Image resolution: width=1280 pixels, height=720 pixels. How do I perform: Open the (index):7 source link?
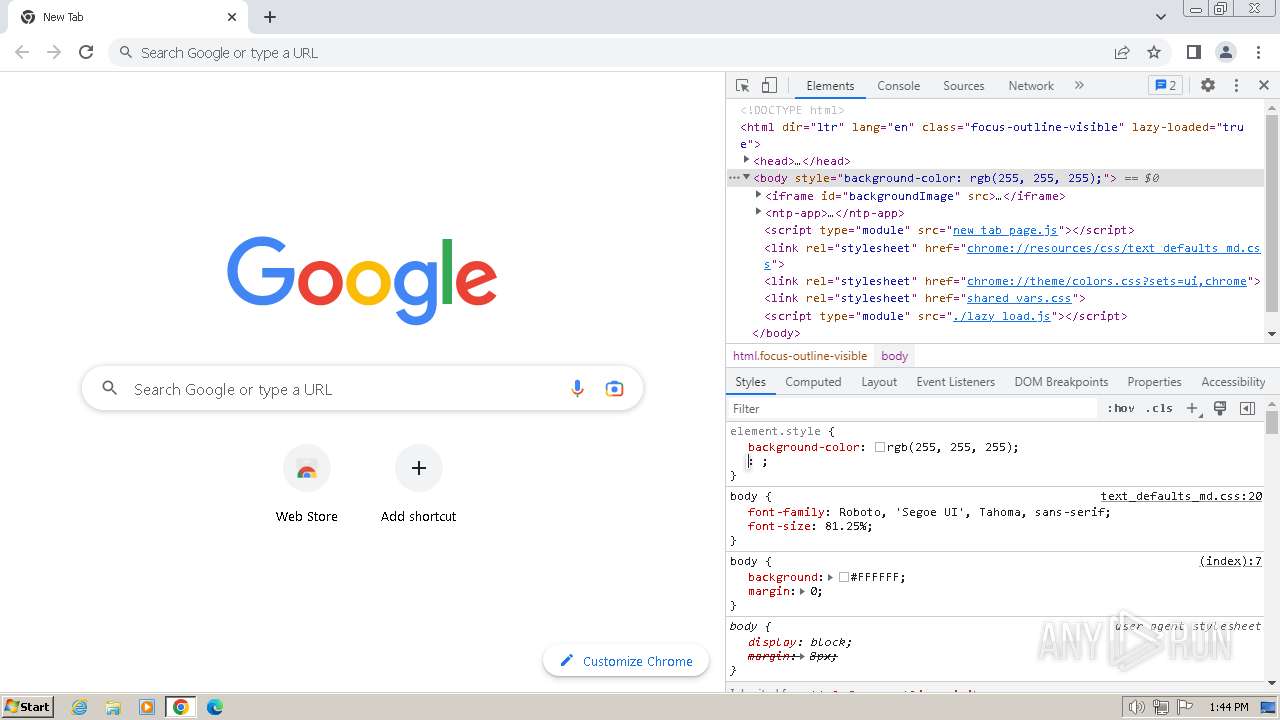[1231, 561]
